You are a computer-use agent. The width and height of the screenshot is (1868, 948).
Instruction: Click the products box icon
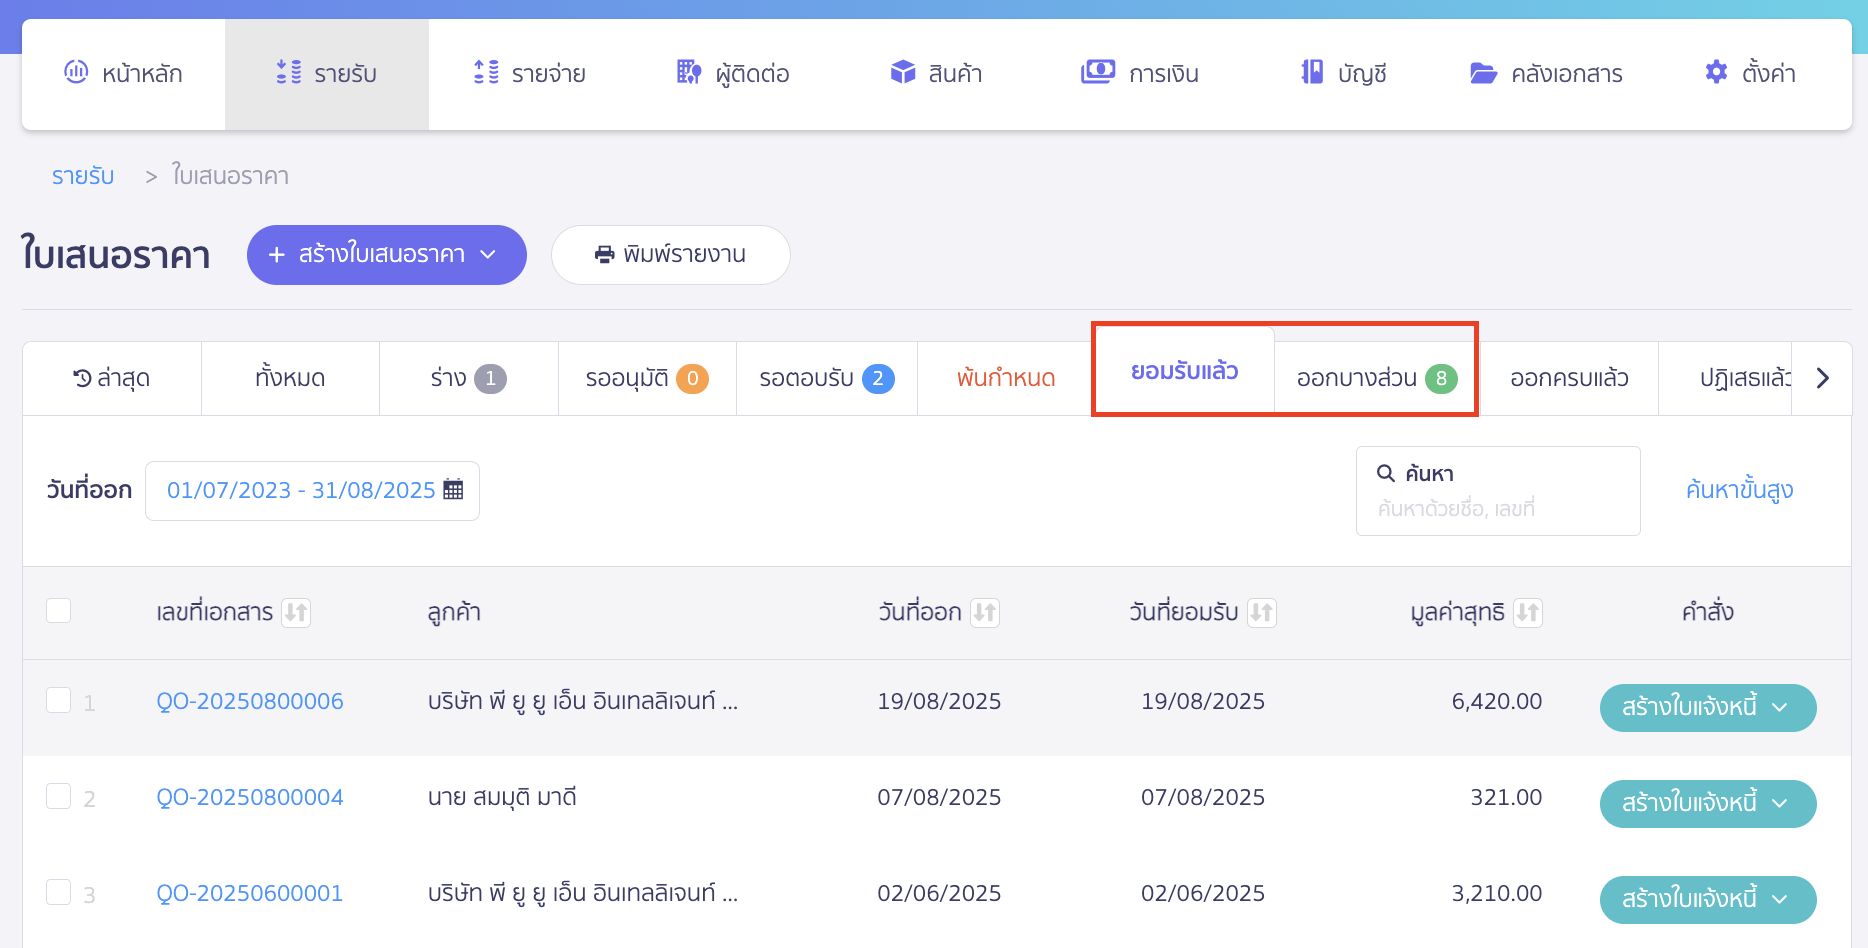903,72
